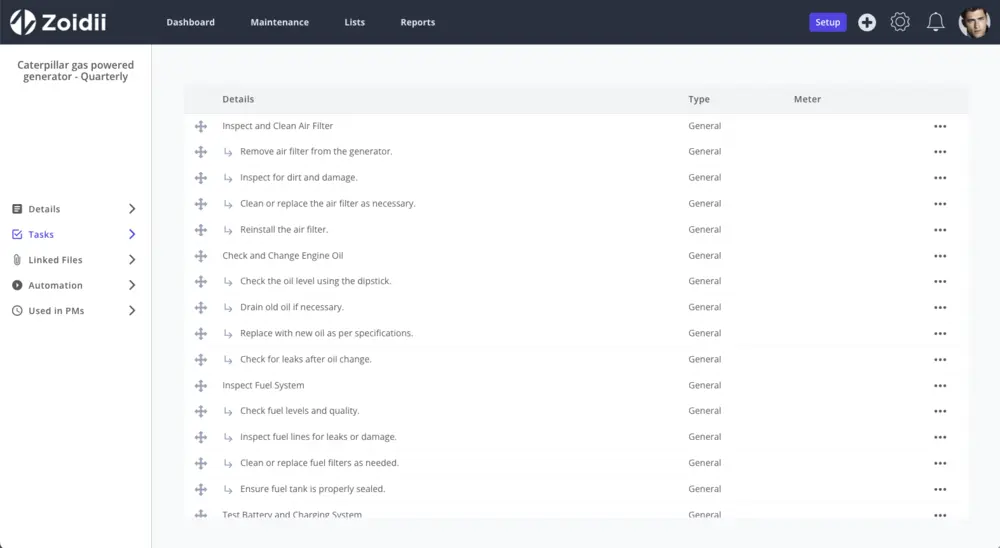Select subtask 'Check the oil level using the dipstick.'
1000x548 pixels.
pos(316,281)
